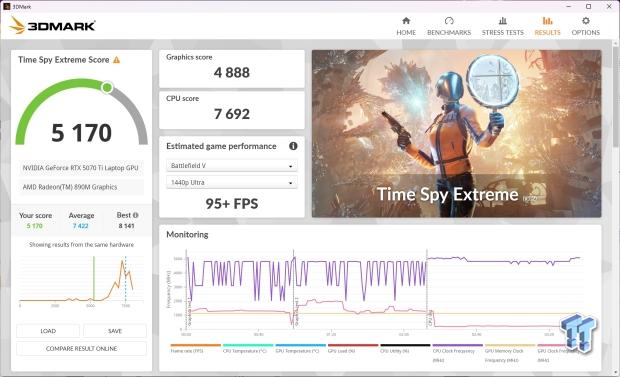Open the Stress Tests section

(503, 26)
